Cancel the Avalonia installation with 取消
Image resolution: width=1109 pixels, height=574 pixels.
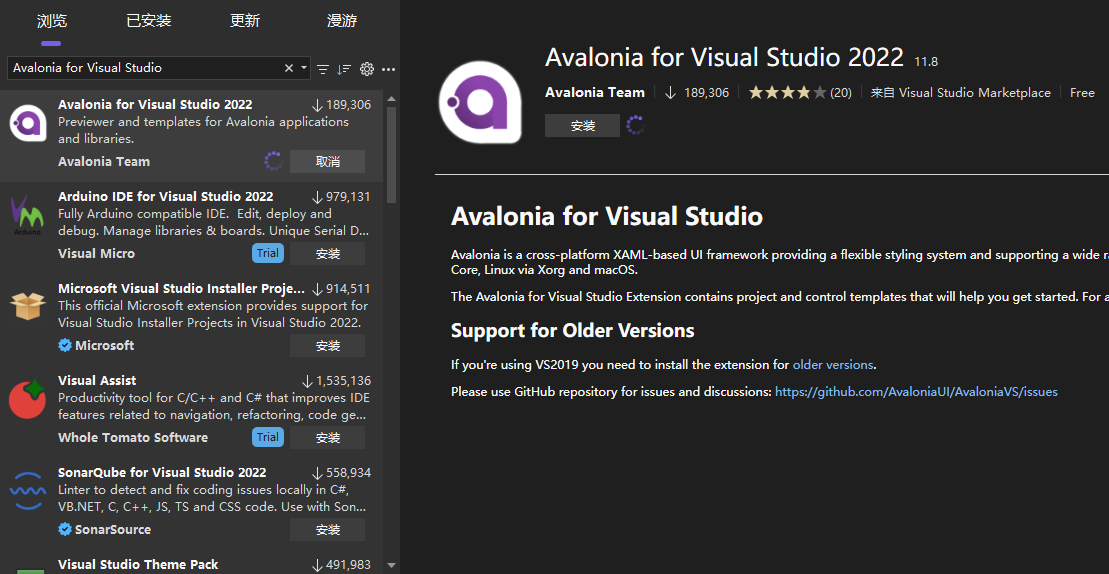pyautogui.click(x=327, y=161)
